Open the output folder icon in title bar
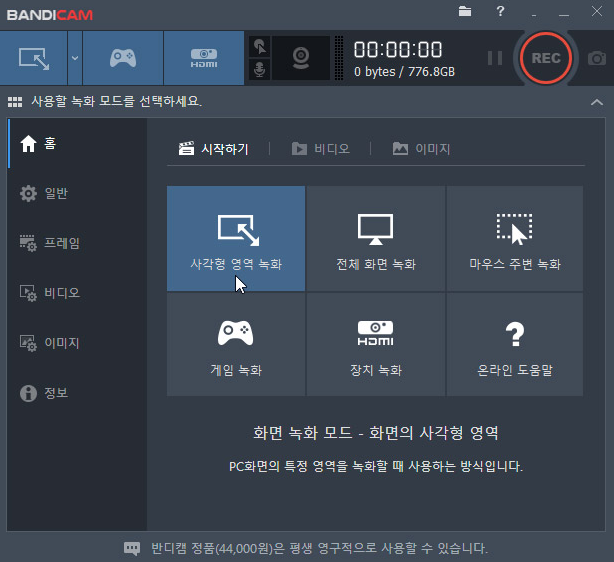The height and width of the screenshot is (562, 614). click(465, 11)
